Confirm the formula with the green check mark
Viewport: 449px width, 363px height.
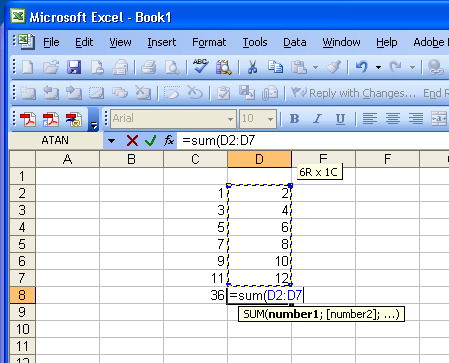(151, 141)
